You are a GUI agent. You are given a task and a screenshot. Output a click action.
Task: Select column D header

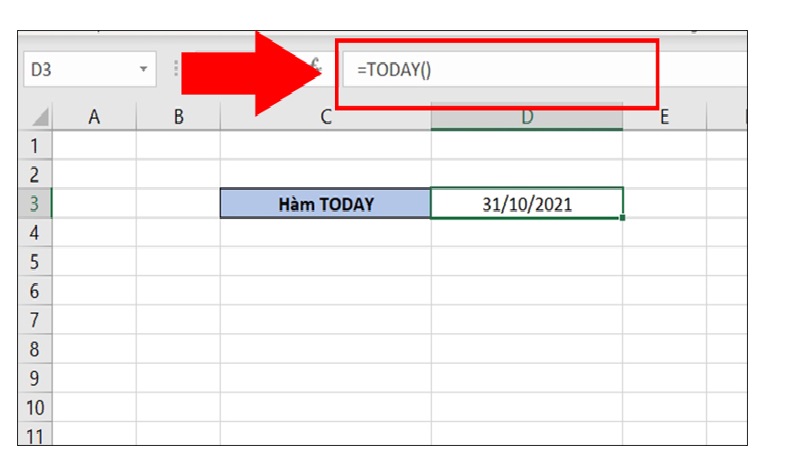(527, 117)
